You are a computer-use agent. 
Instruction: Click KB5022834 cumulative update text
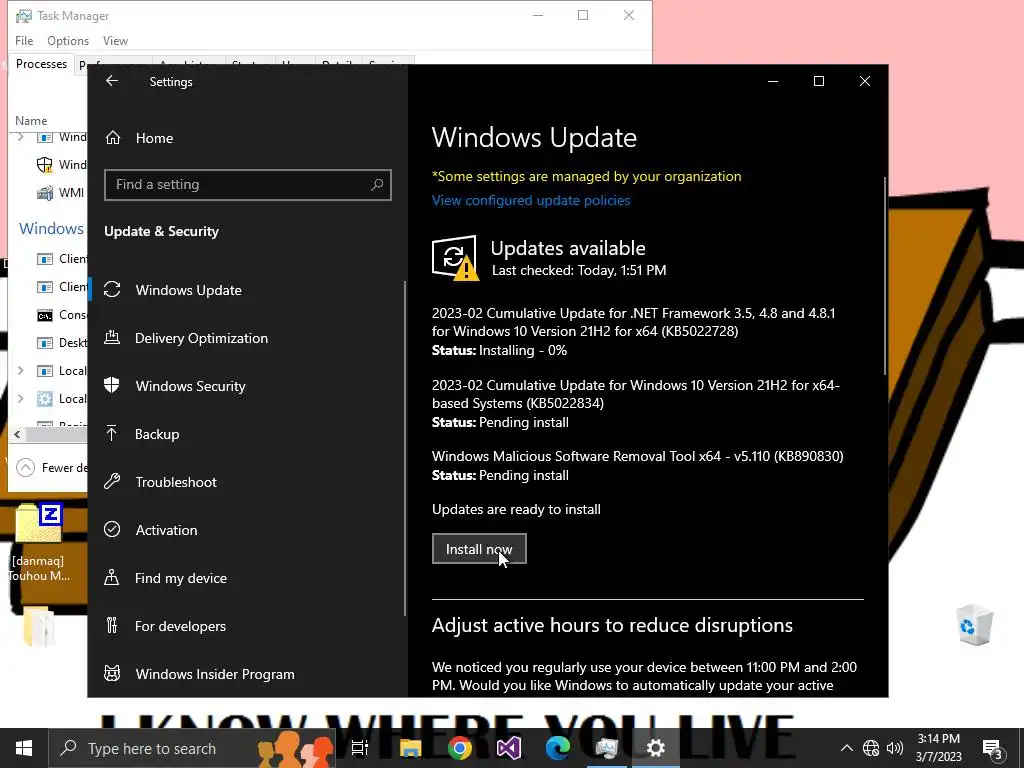[635, 394]
